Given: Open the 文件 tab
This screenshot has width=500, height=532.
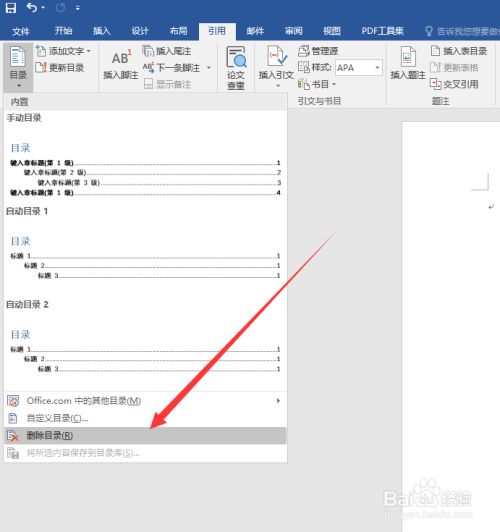Looking at the screenshot, I should click(21, 31).
